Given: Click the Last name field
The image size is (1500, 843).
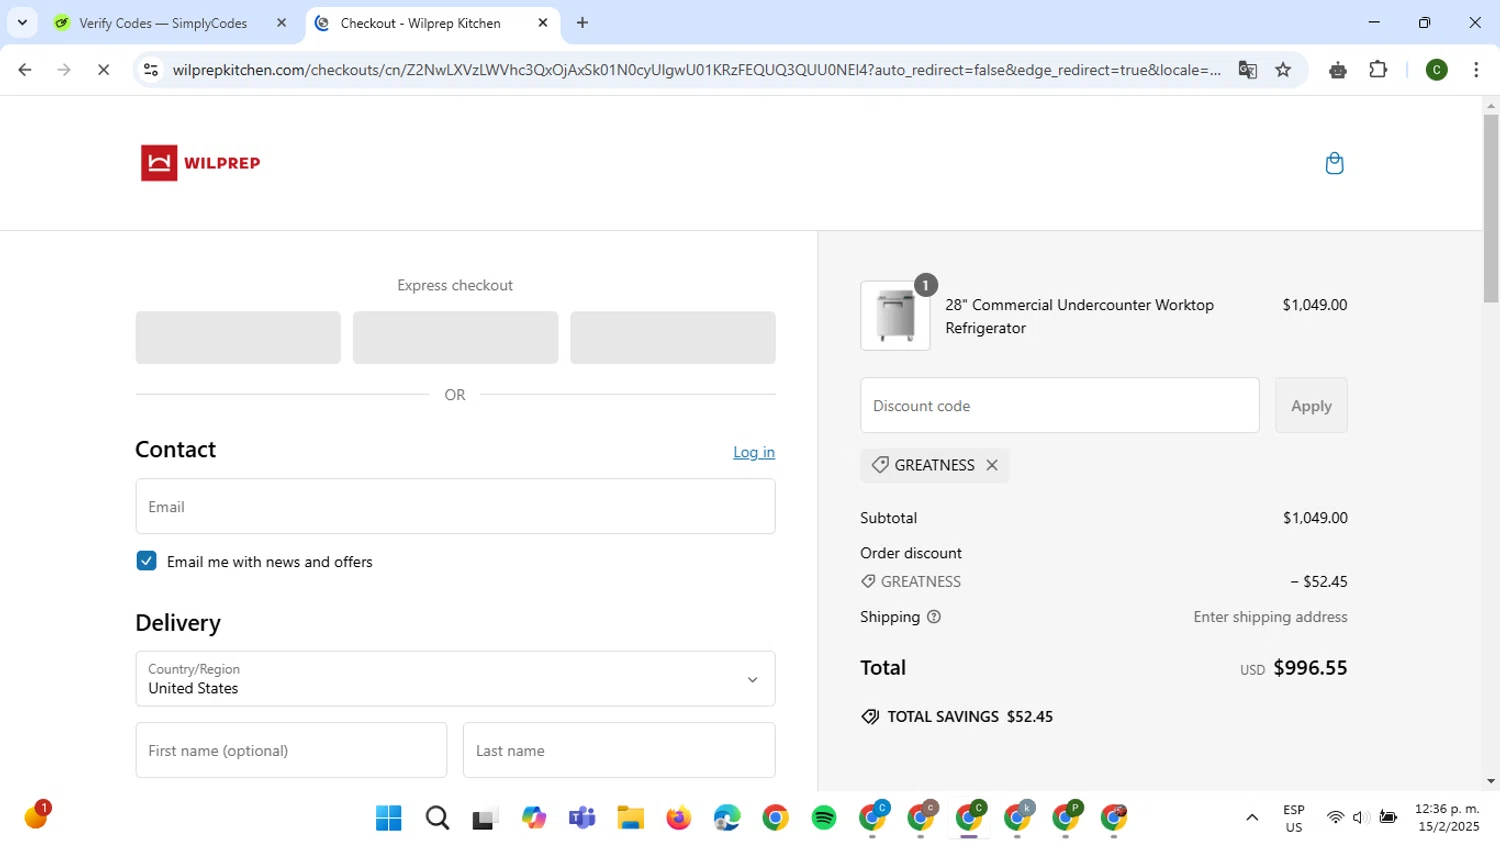Looking at the screenshot, I should coord(619,750).
